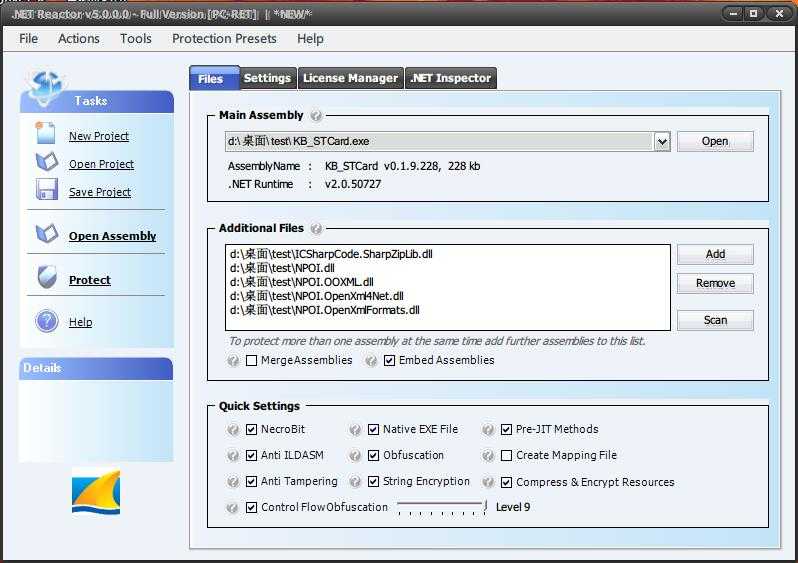Click the help icon next to Pre-JIT Methods
This screenshot has width=798, height=563.
488,430
